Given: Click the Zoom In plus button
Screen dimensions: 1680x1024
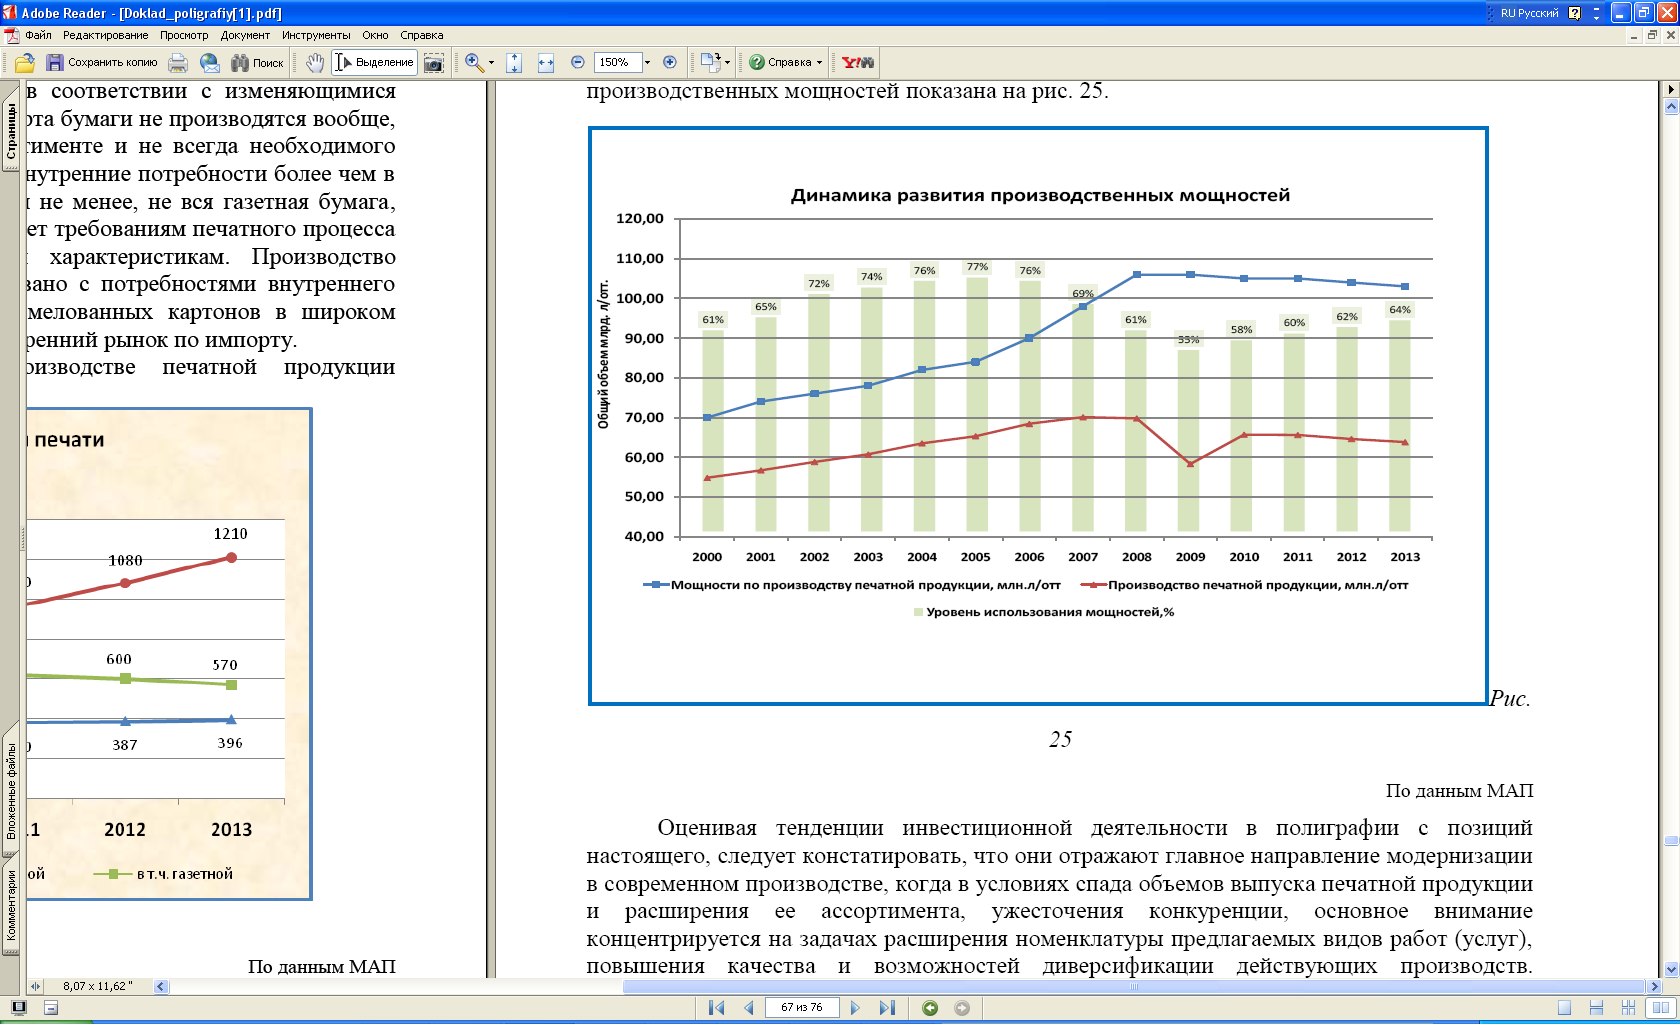Looking at the screenshot, I should (670, 62).
